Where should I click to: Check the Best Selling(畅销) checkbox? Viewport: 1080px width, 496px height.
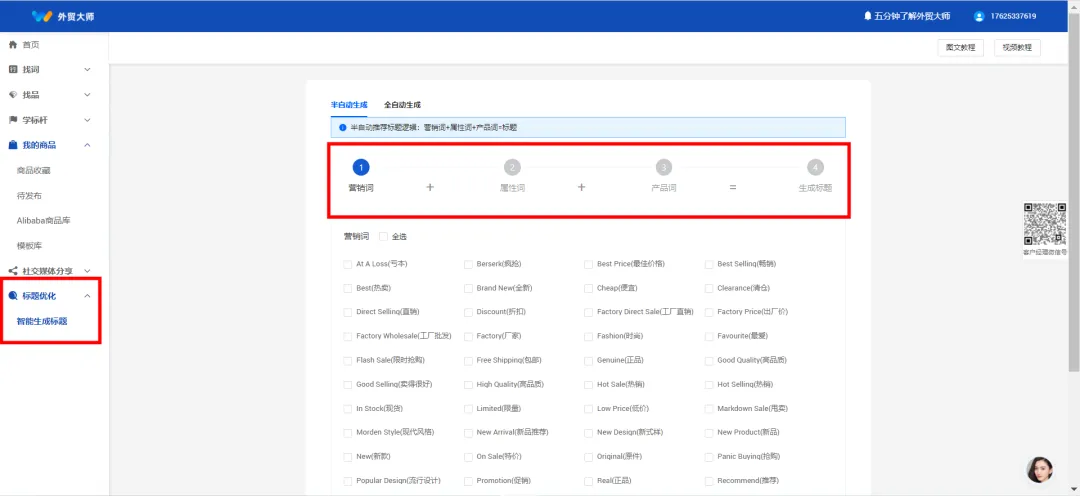tap(709, 264)
